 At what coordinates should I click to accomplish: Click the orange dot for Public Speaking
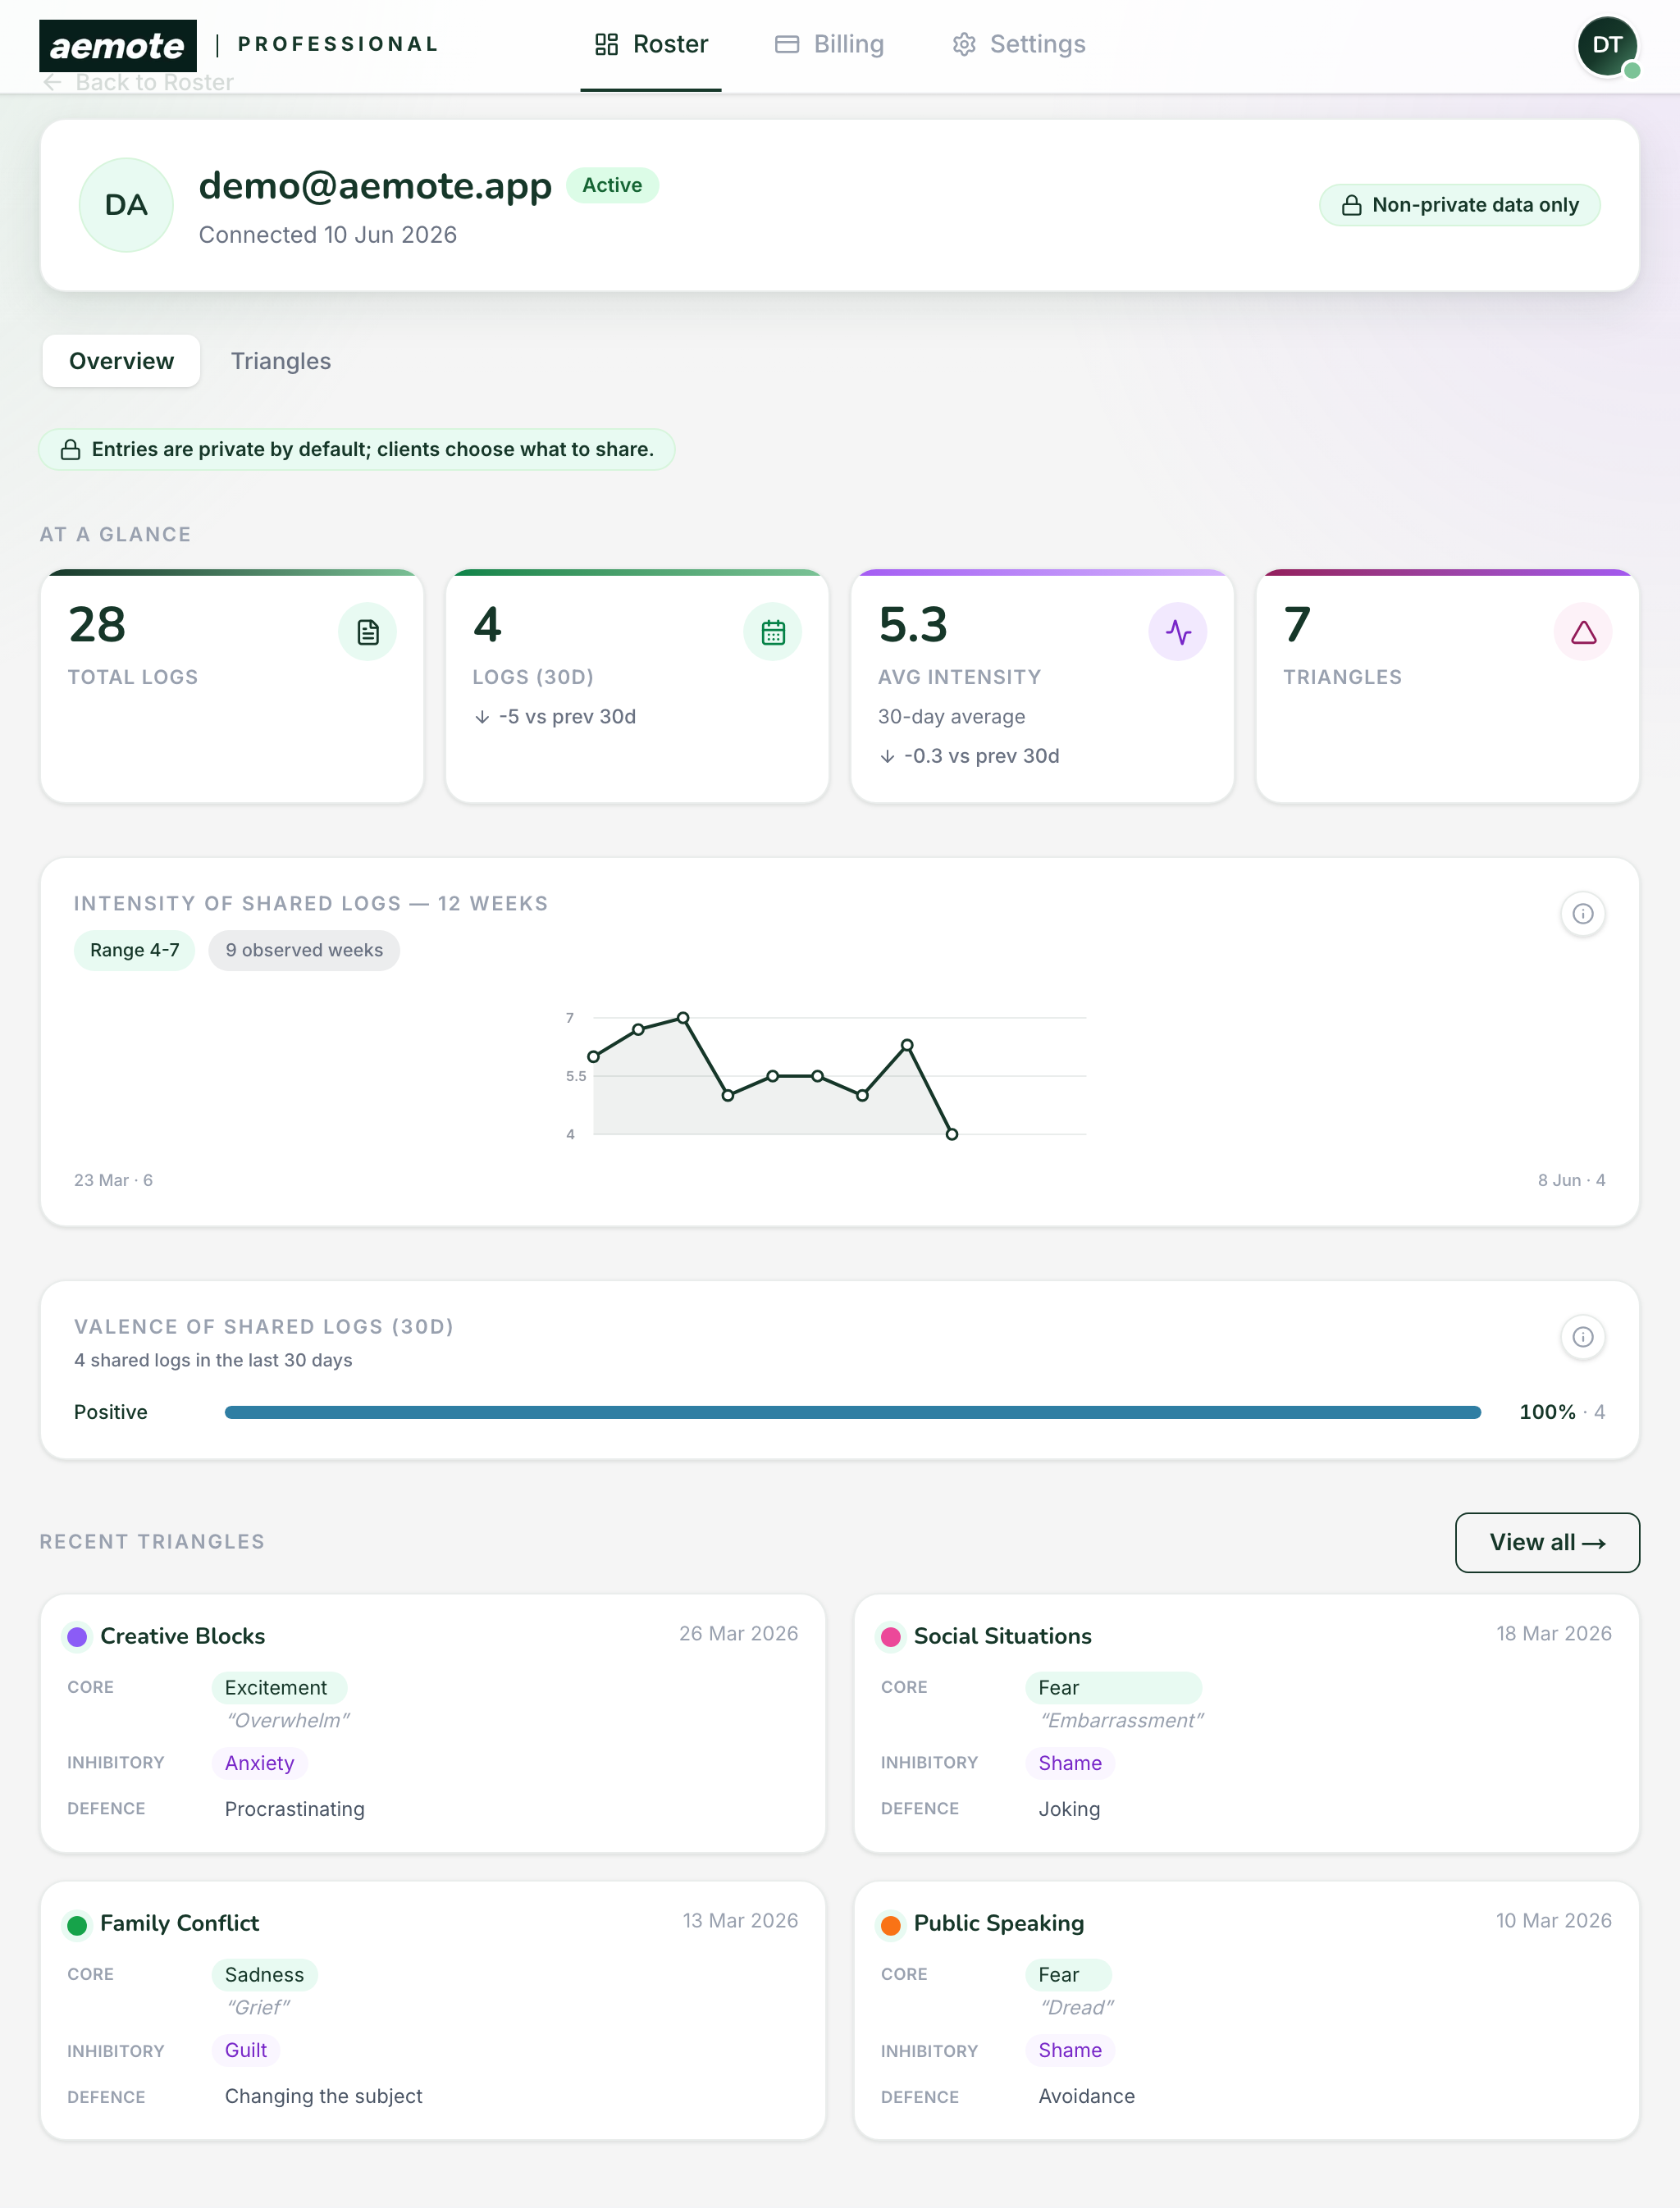pos(890,1925)
